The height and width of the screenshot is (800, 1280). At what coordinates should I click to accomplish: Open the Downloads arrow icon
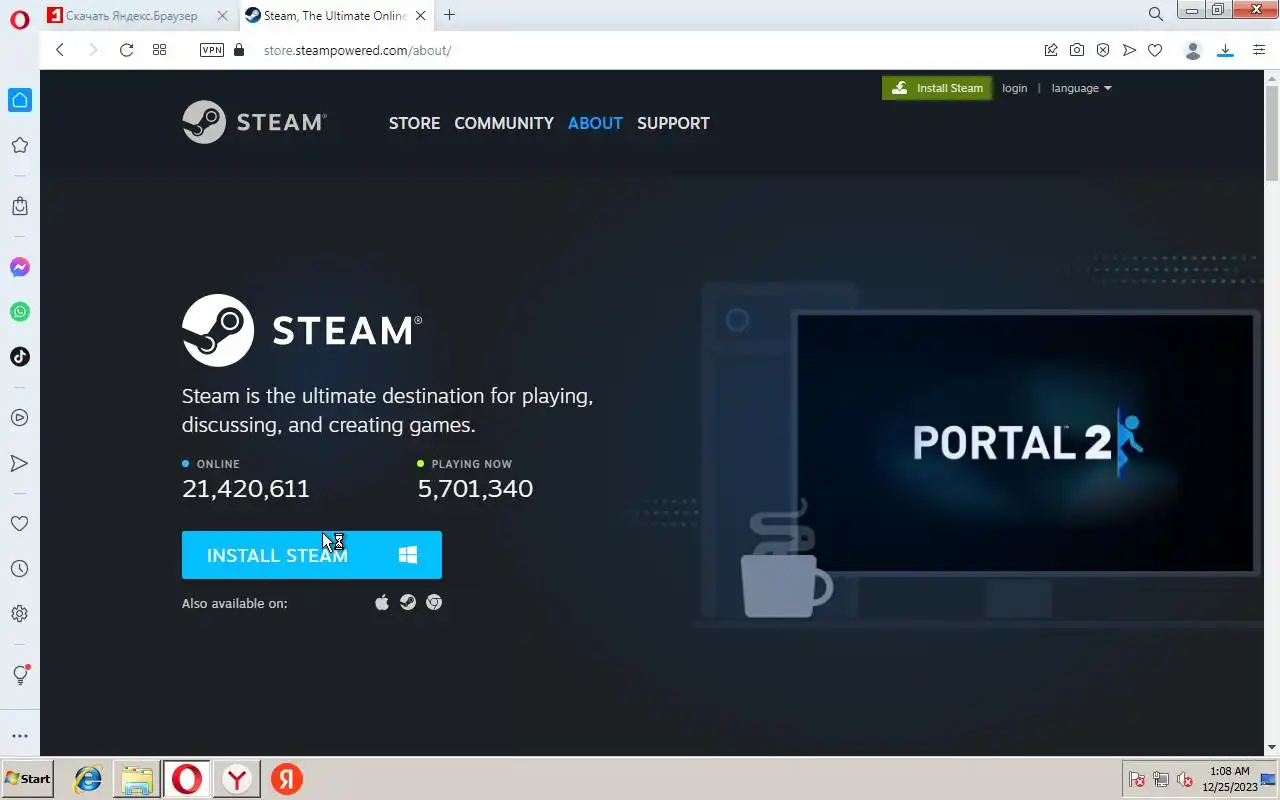point(1225,50)
